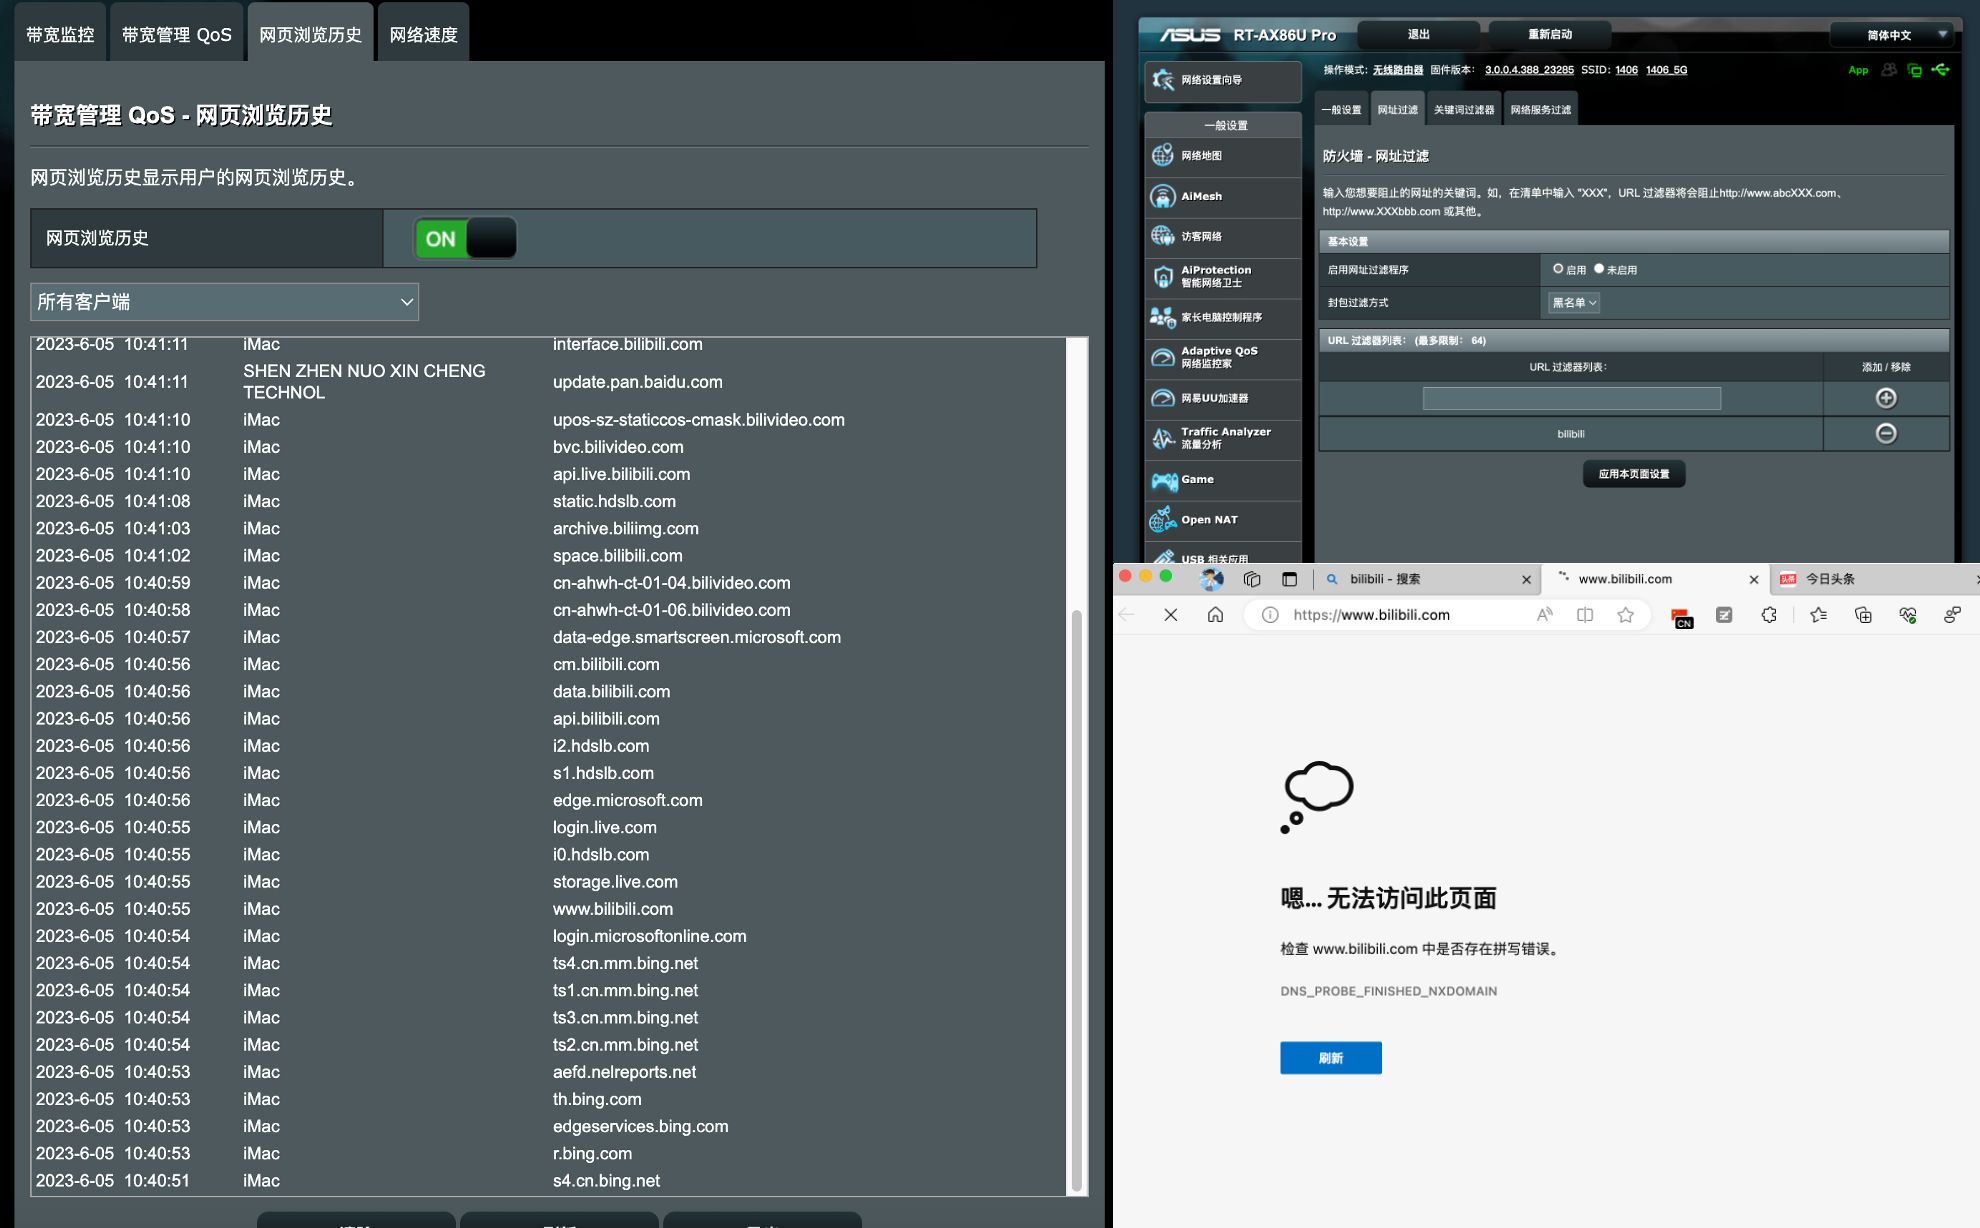The width and height of the screenshot is (1980, 1228).
Task: Stop loading page in Edge browser
Action: pyautogui.click(x=1171, y=615)
